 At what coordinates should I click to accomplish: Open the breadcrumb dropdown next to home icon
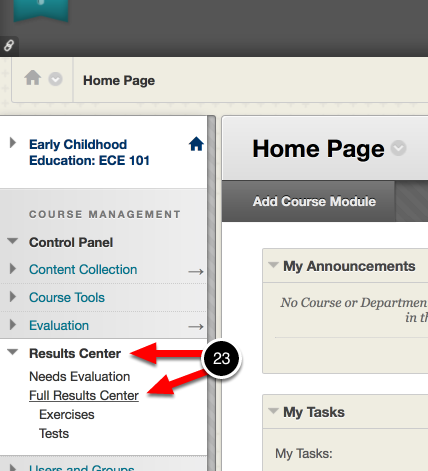pyautogui.click(x=55, y=79)
